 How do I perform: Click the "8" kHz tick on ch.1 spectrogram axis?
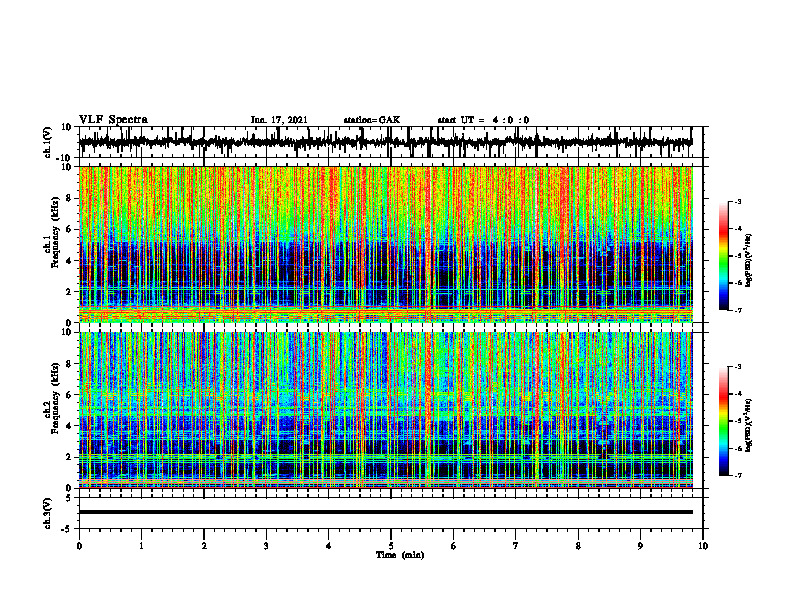coord(69,198)
